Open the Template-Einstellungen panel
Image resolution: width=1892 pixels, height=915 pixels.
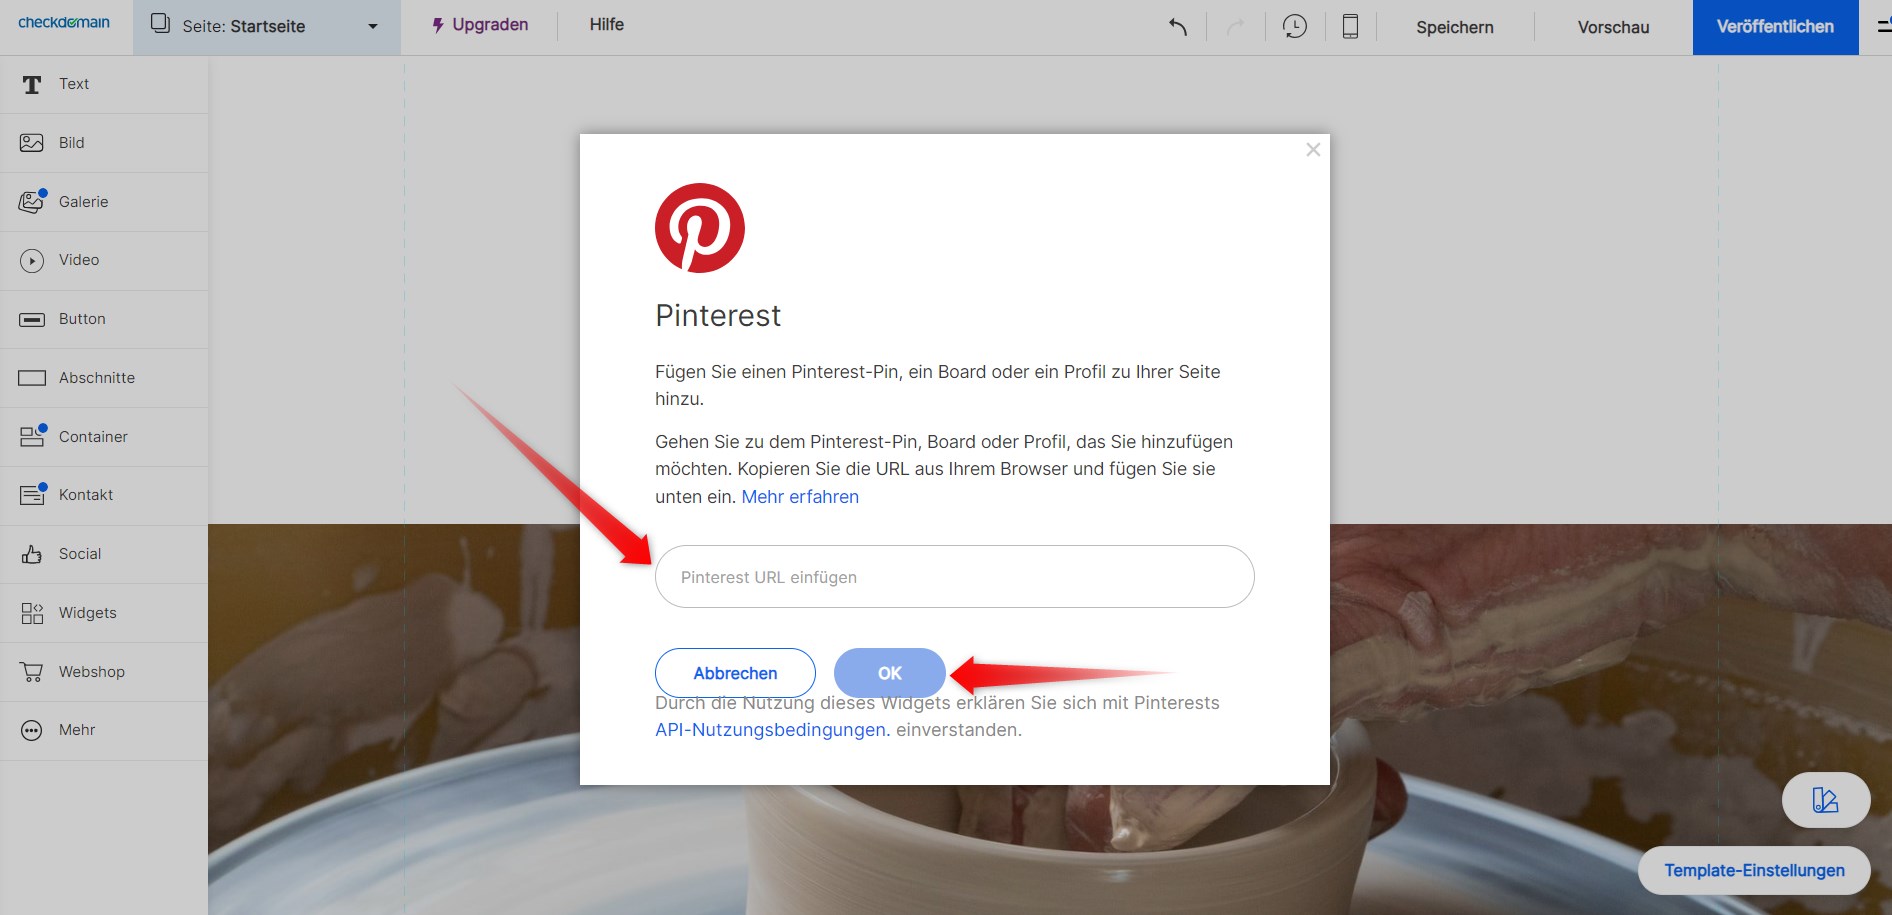[1753, 870]
